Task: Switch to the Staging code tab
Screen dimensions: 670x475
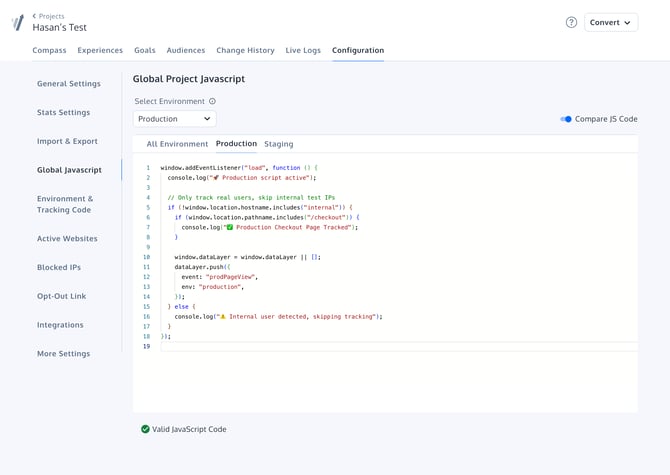Action: [279, 144]
